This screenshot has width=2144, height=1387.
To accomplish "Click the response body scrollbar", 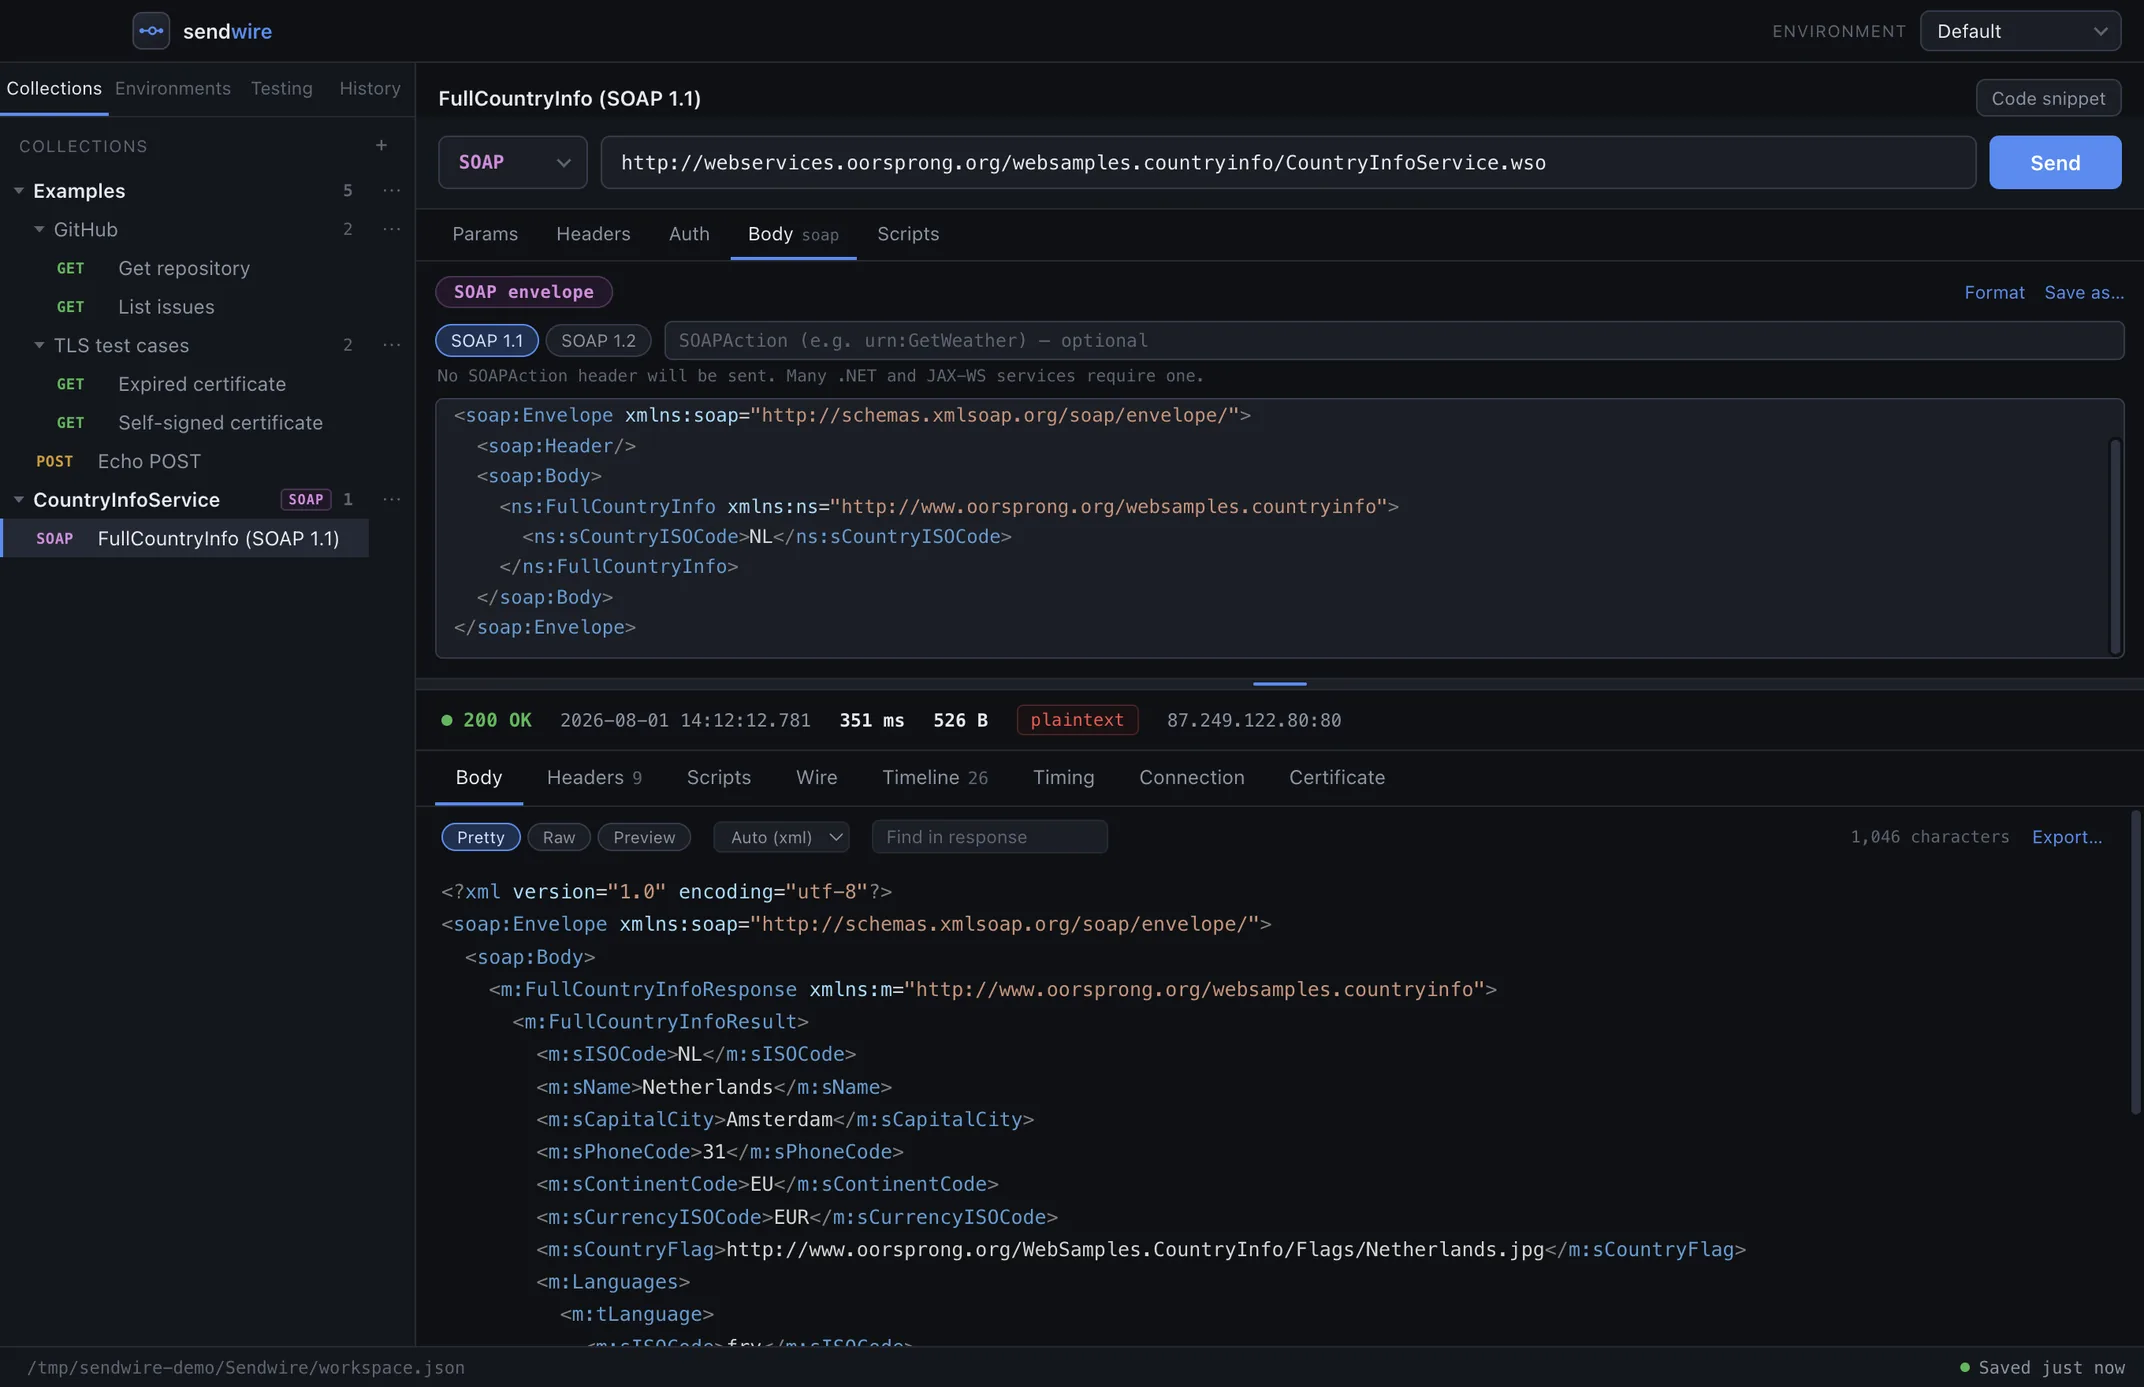I will (x=2136, y=962).
